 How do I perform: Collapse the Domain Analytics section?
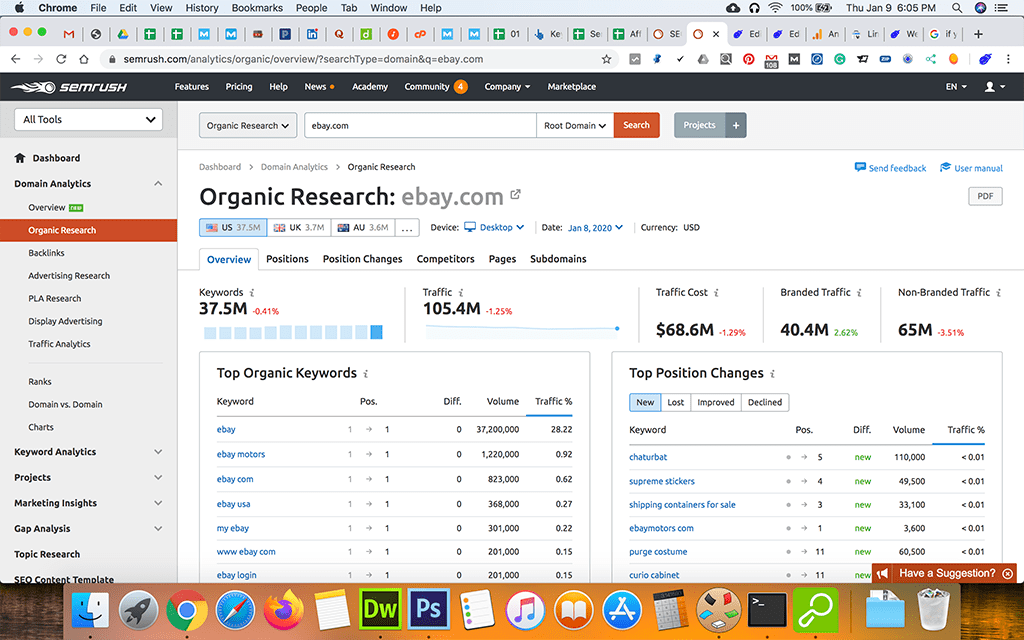(x=158, y=184)
